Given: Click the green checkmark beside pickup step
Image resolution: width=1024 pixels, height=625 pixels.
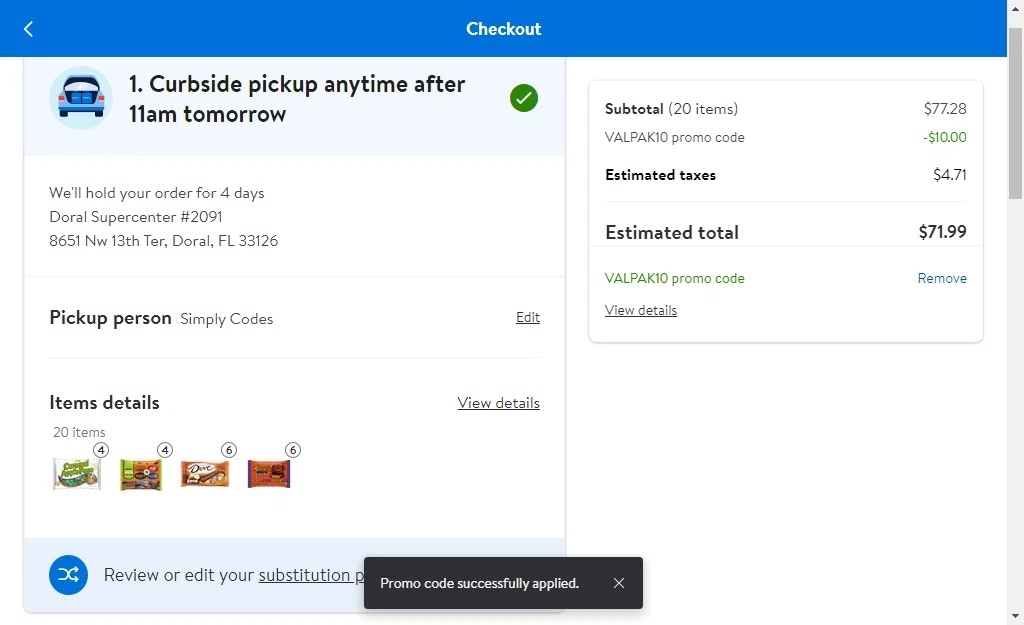Looking at the screenshot, I should [x=524, y=98].
